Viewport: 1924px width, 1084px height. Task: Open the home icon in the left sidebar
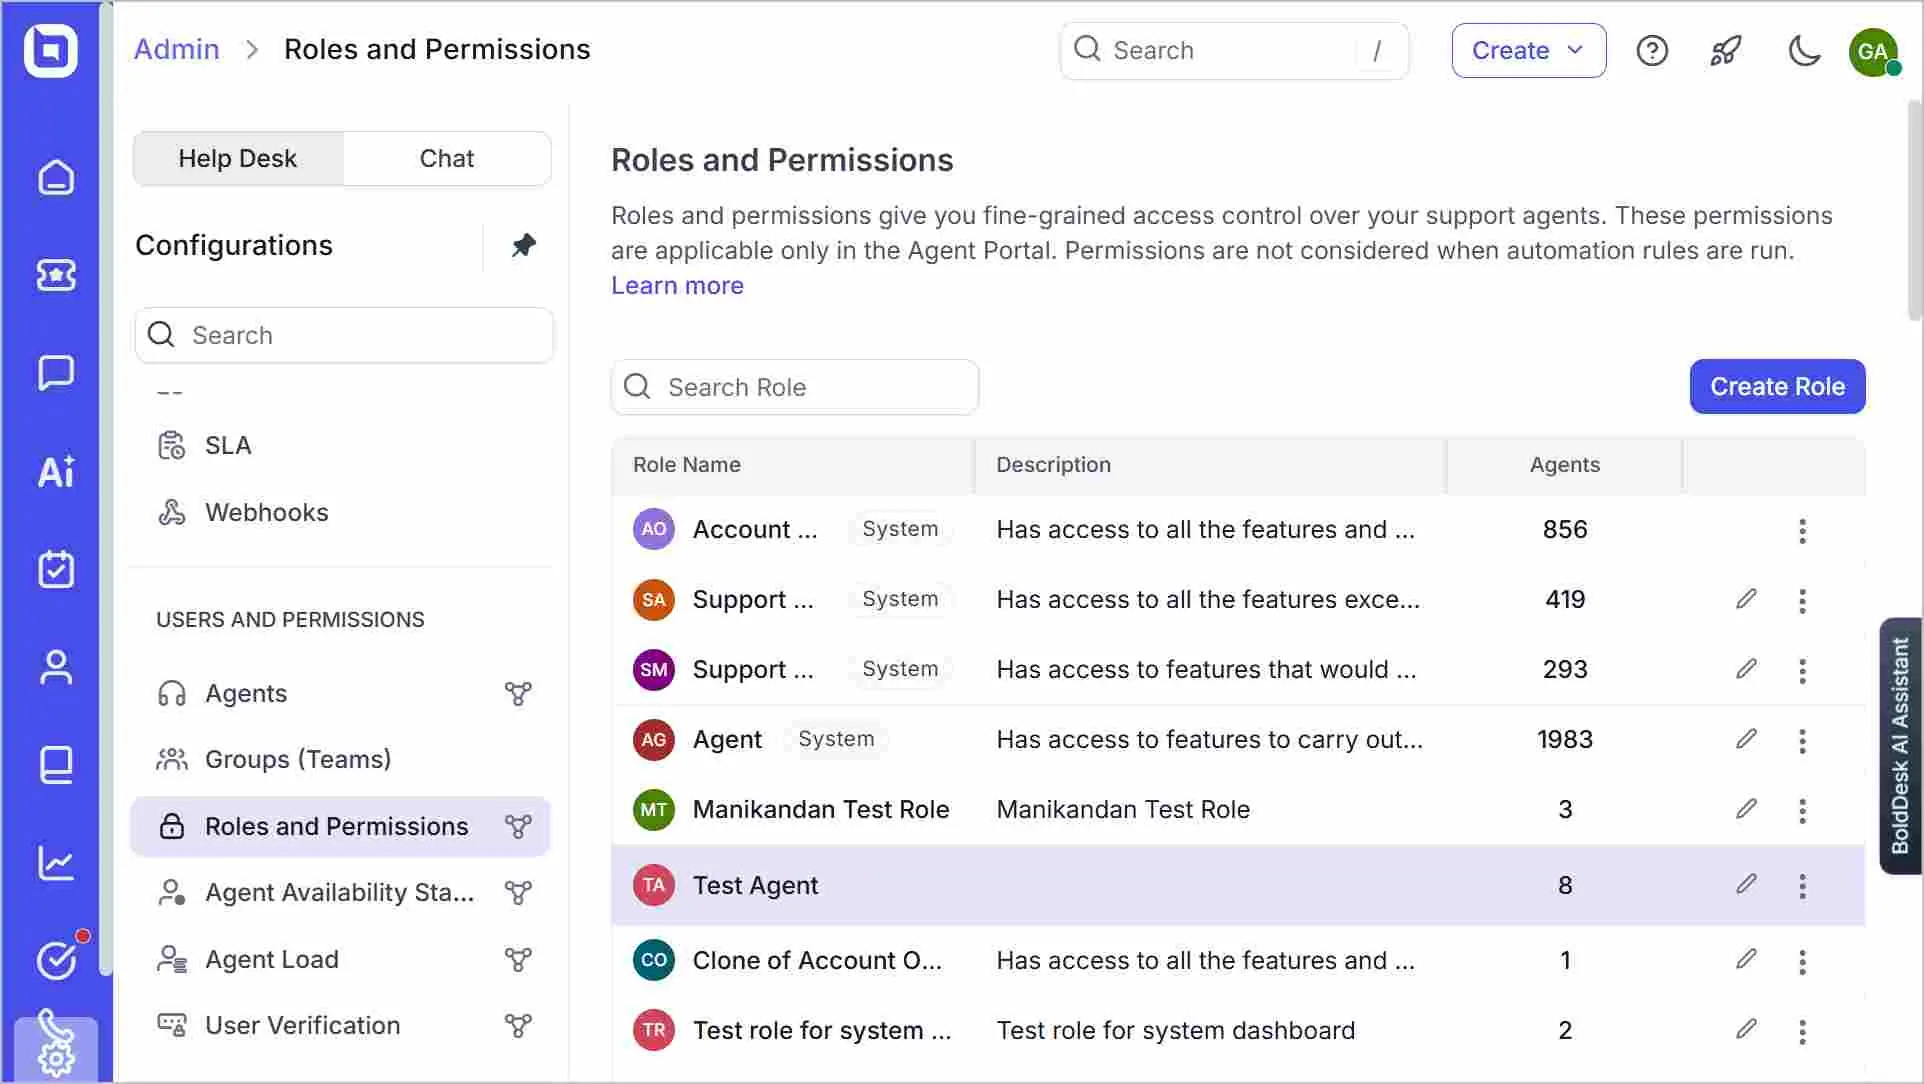tap(56, 177)
